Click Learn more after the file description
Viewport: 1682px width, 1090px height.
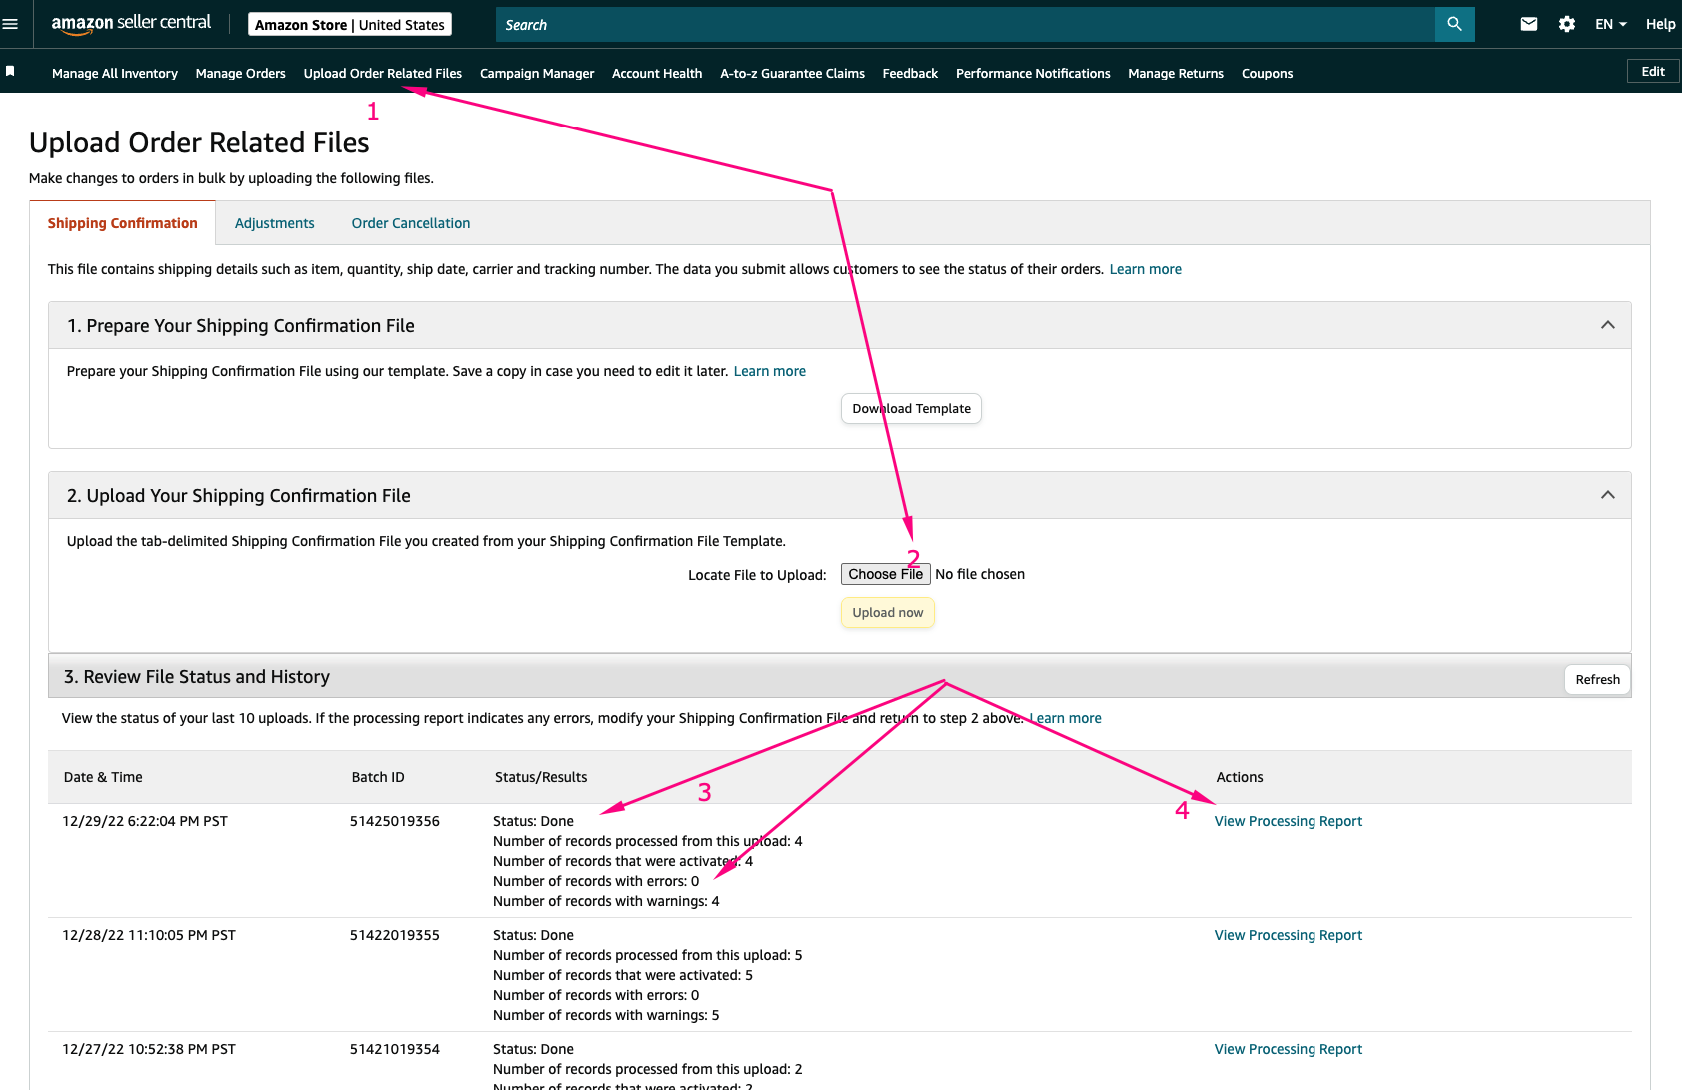point(1146,269)
